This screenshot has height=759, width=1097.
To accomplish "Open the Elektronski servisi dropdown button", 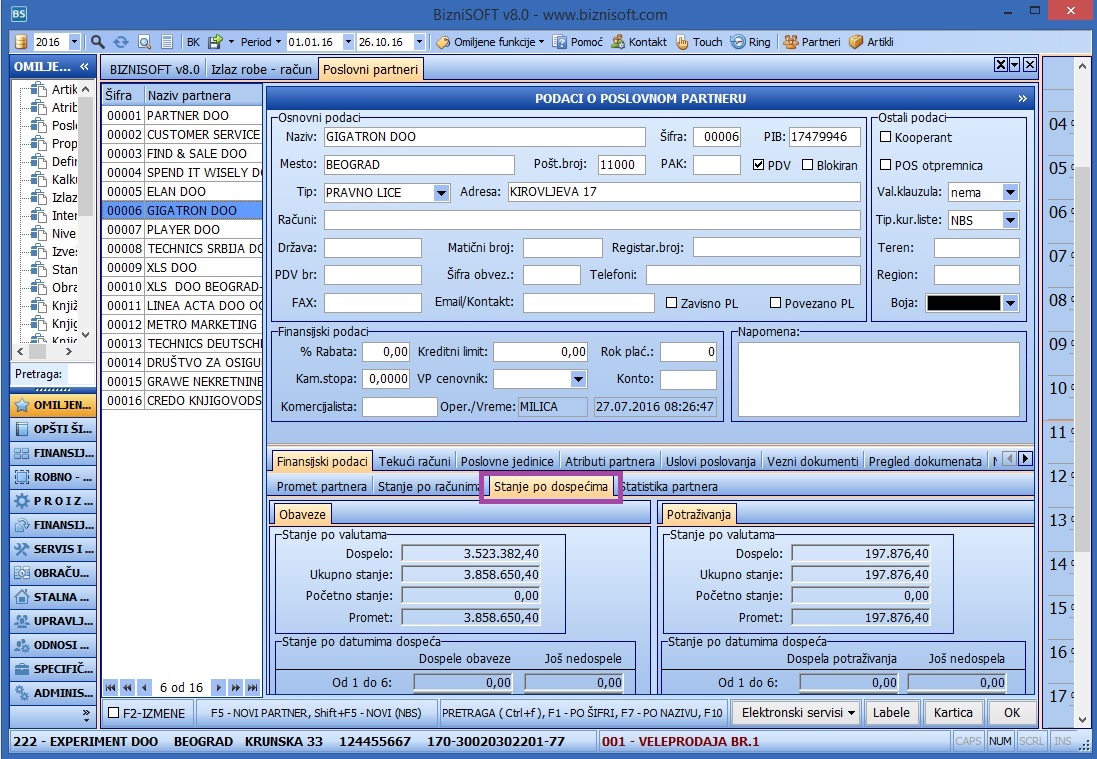I will 797,713.
